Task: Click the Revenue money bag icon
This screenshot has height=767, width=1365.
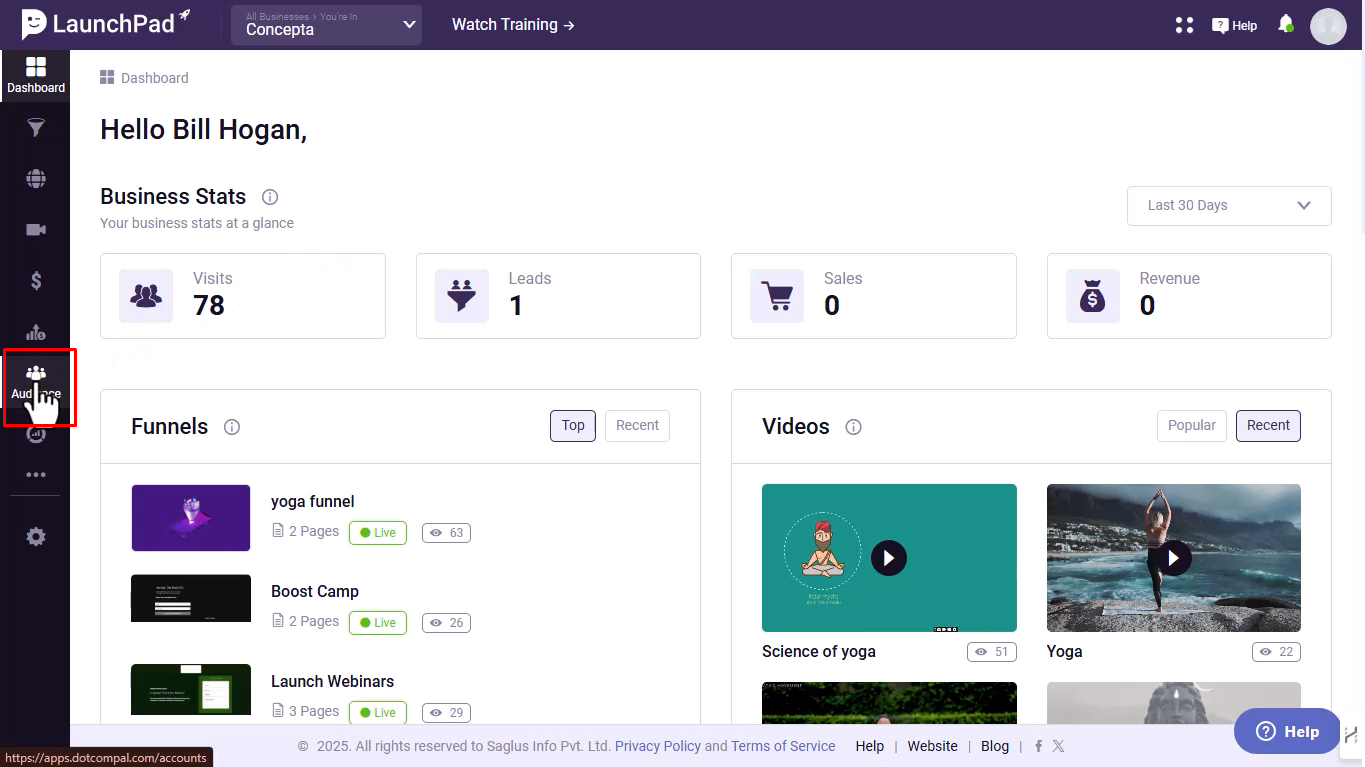Action: 1093,296
